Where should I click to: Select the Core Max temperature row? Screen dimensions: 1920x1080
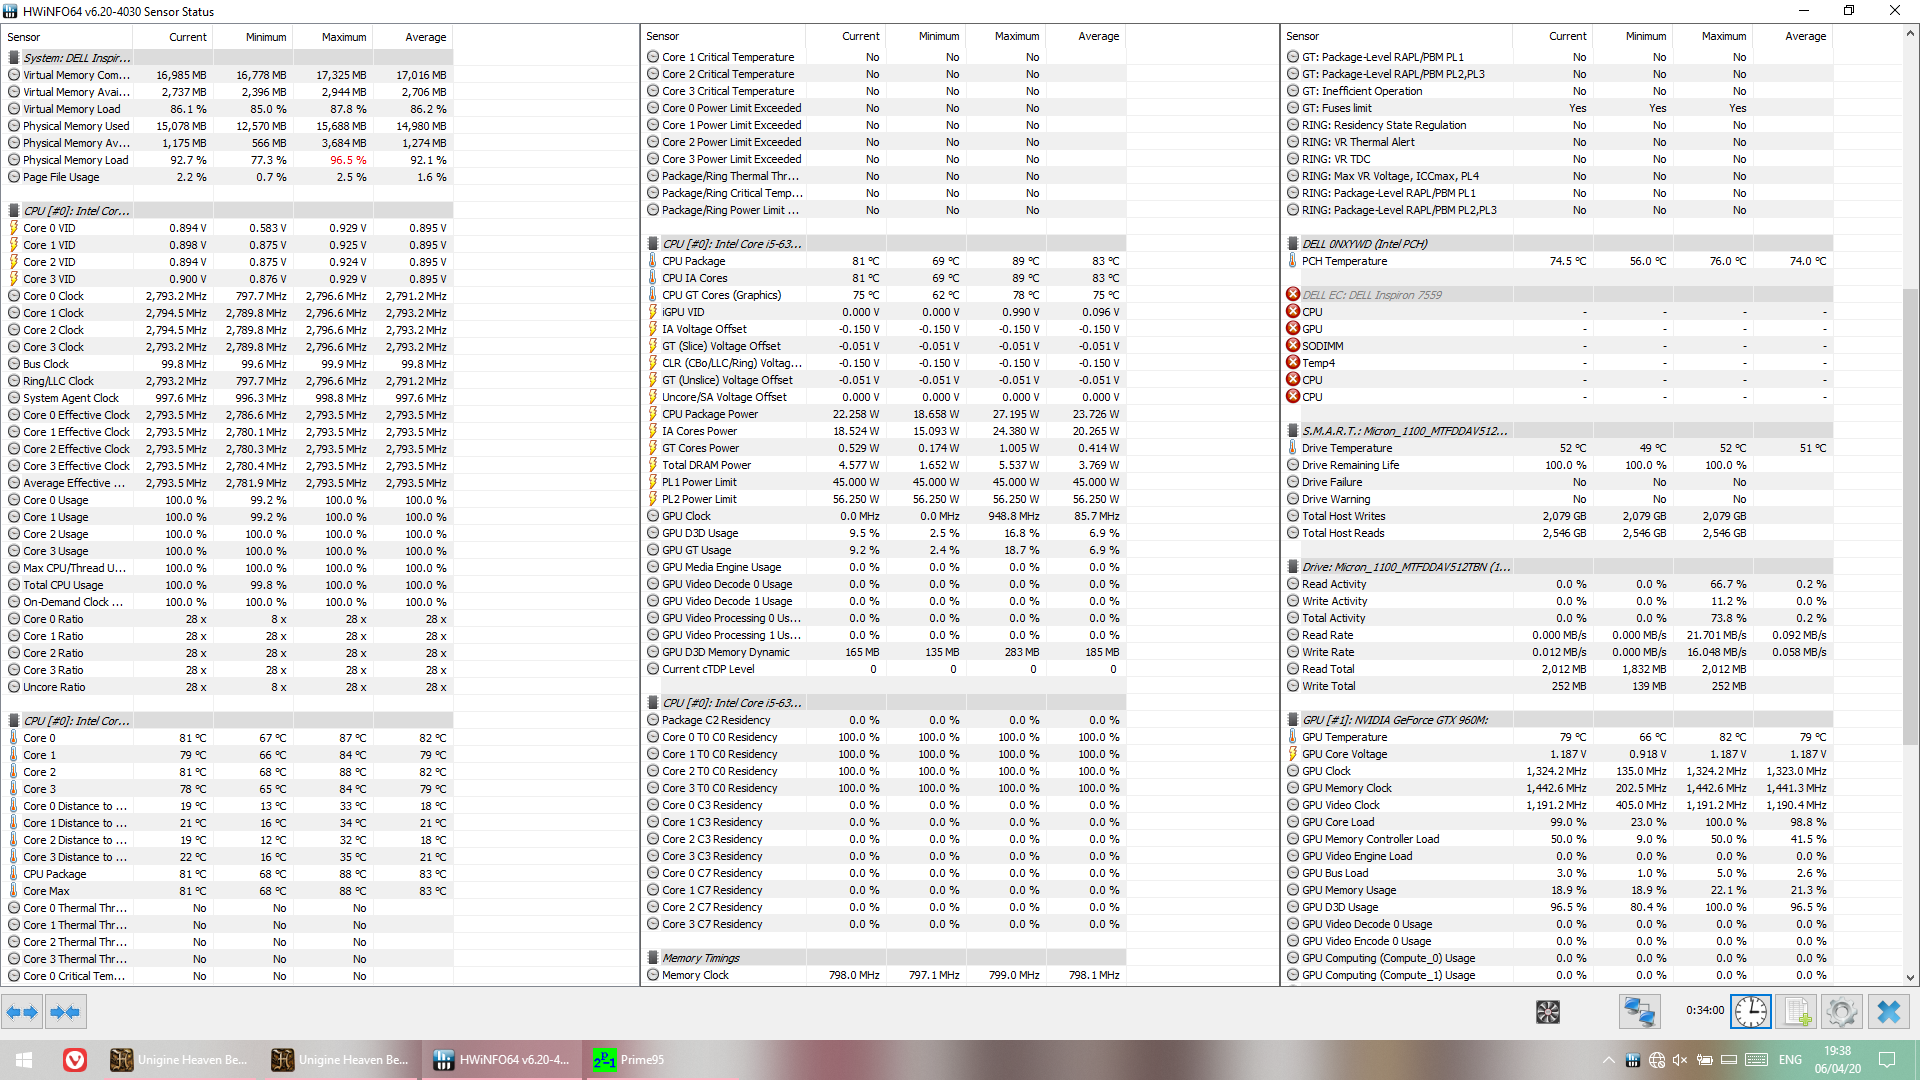[229, 891]
